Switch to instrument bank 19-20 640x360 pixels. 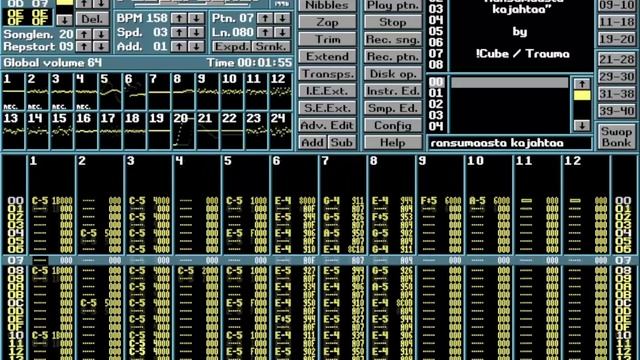point(616,39)
